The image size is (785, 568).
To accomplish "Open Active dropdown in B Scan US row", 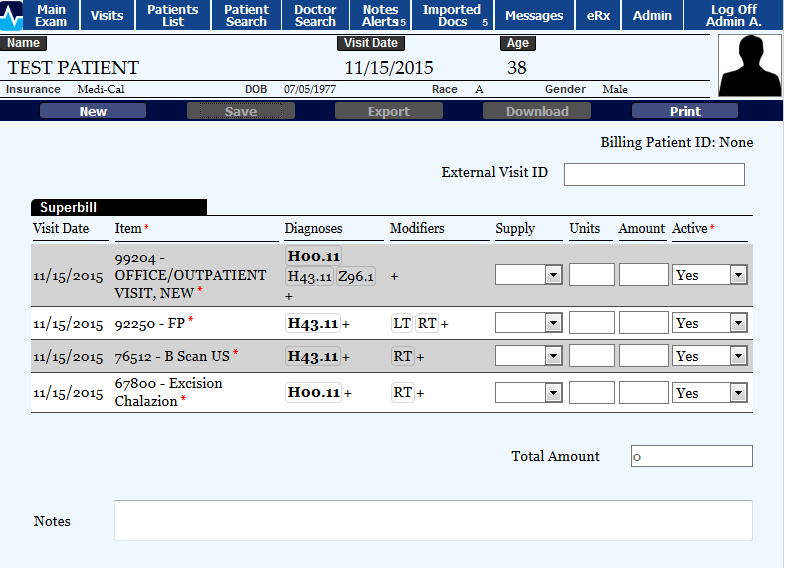I will coord(709,356).
